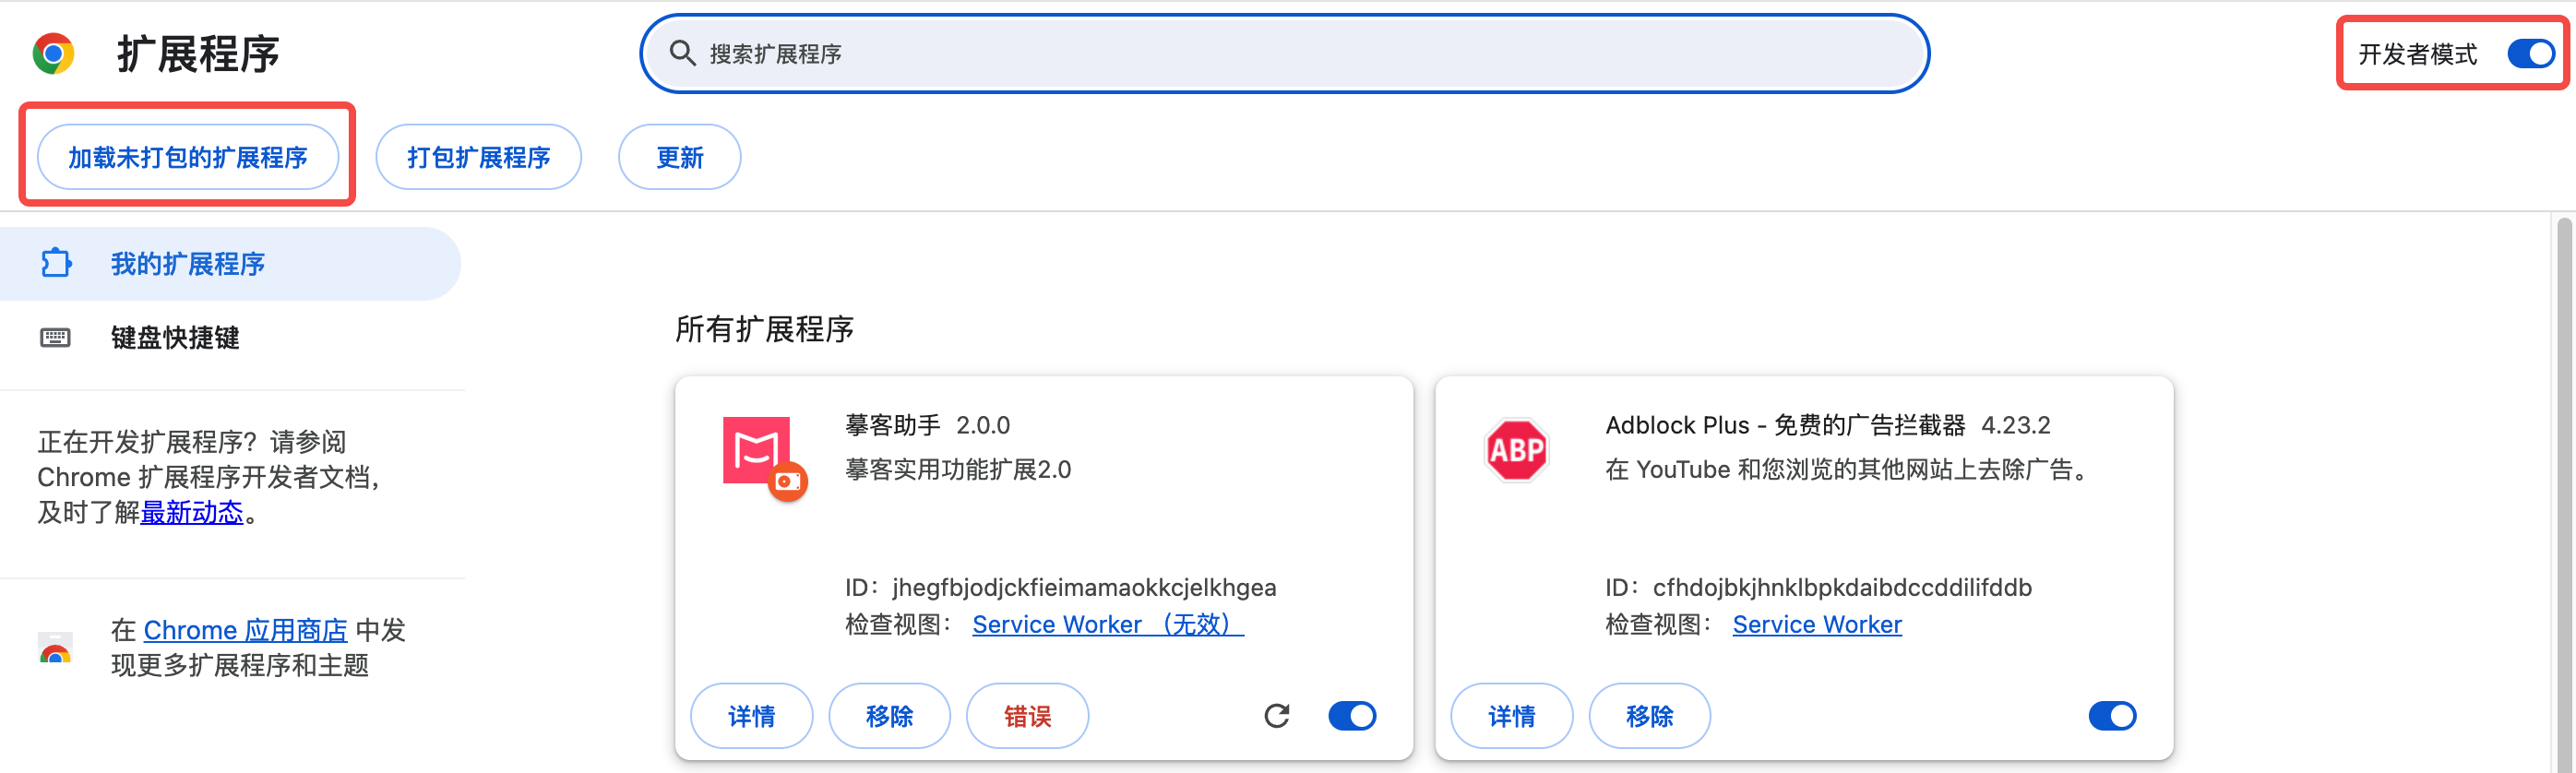Viewport: 2576px width, 773px height.
Task: Click the Chrome logo icon
Action: (53, 54)
